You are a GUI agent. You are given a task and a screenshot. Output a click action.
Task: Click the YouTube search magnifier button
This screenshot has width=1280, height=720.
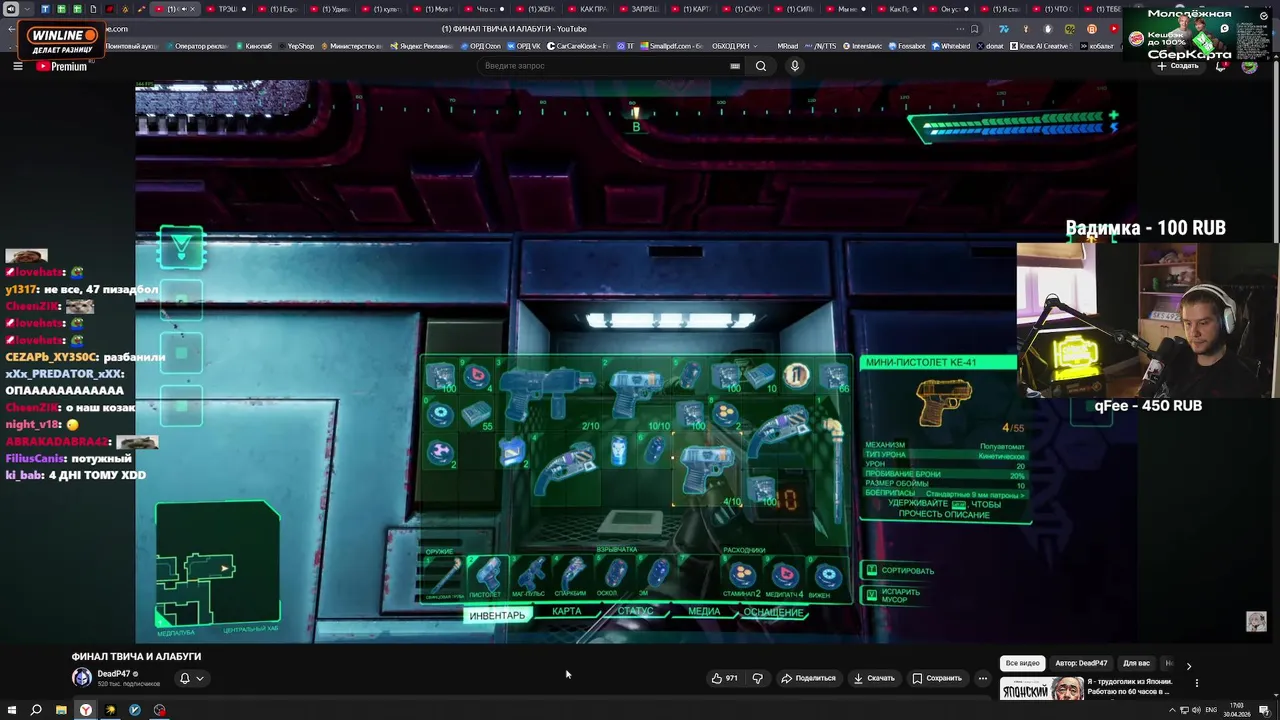761,66
